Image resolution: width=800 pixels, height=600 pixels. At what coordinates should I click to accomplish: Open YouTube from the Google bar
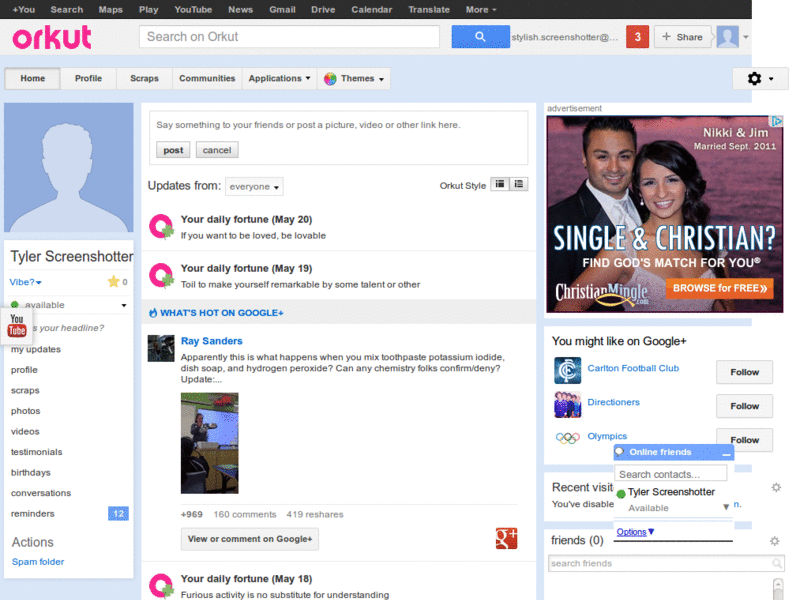point(193,10)
